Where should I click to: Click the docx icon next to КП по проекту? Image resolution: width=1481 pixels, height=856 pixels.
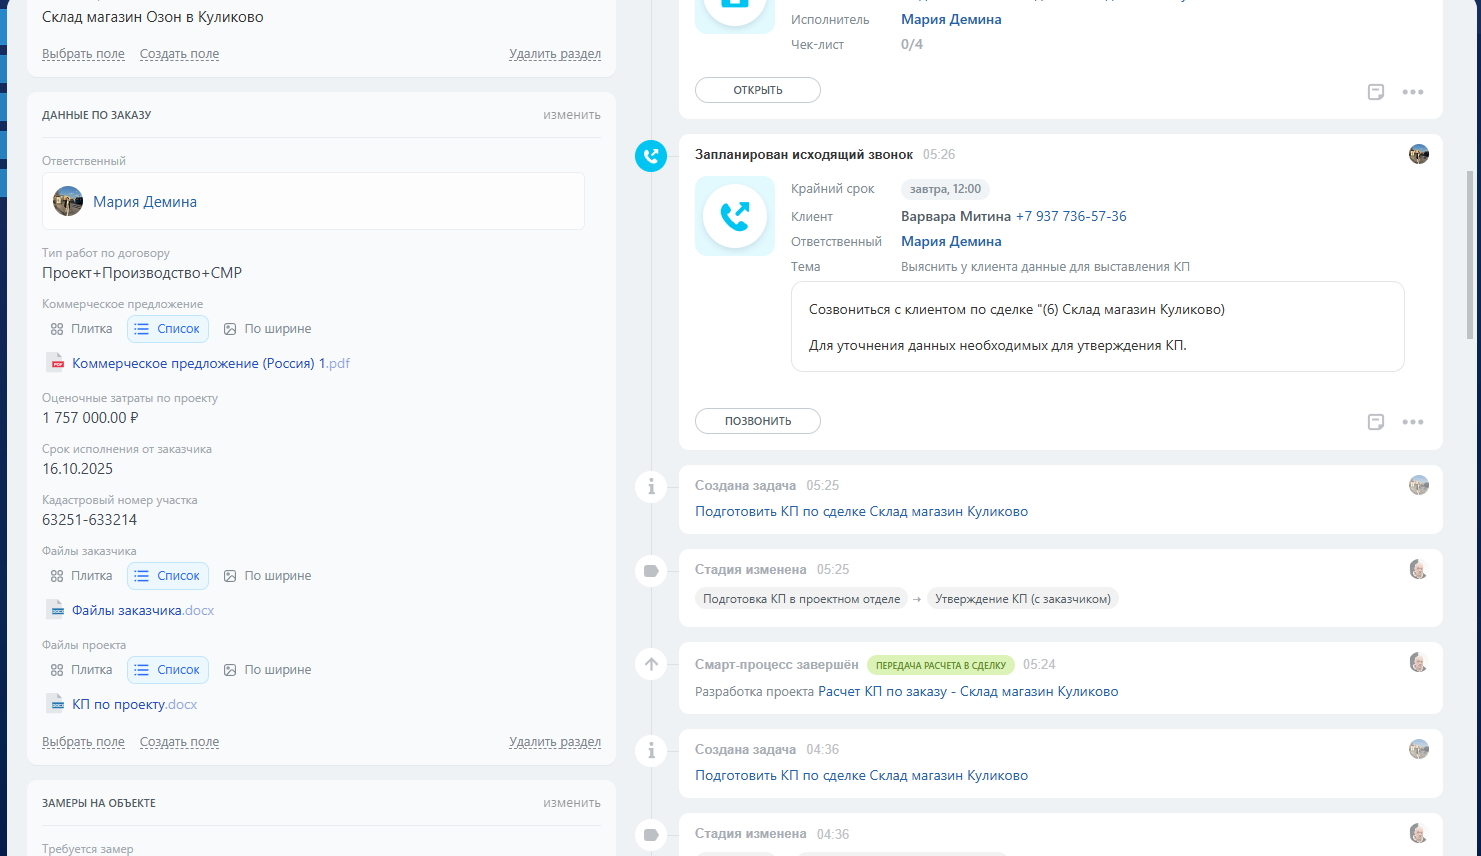pos(56,705)
